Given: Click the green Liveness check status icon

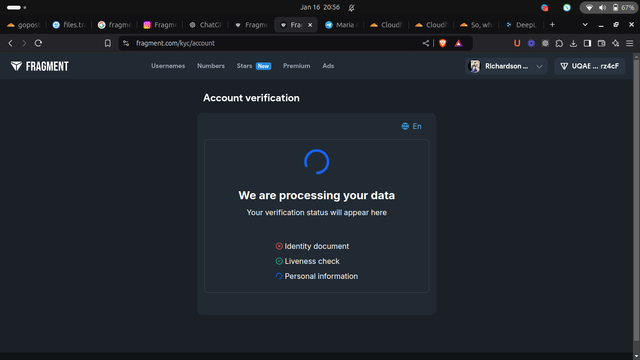Looking at the screenshot, I should 279,261.
